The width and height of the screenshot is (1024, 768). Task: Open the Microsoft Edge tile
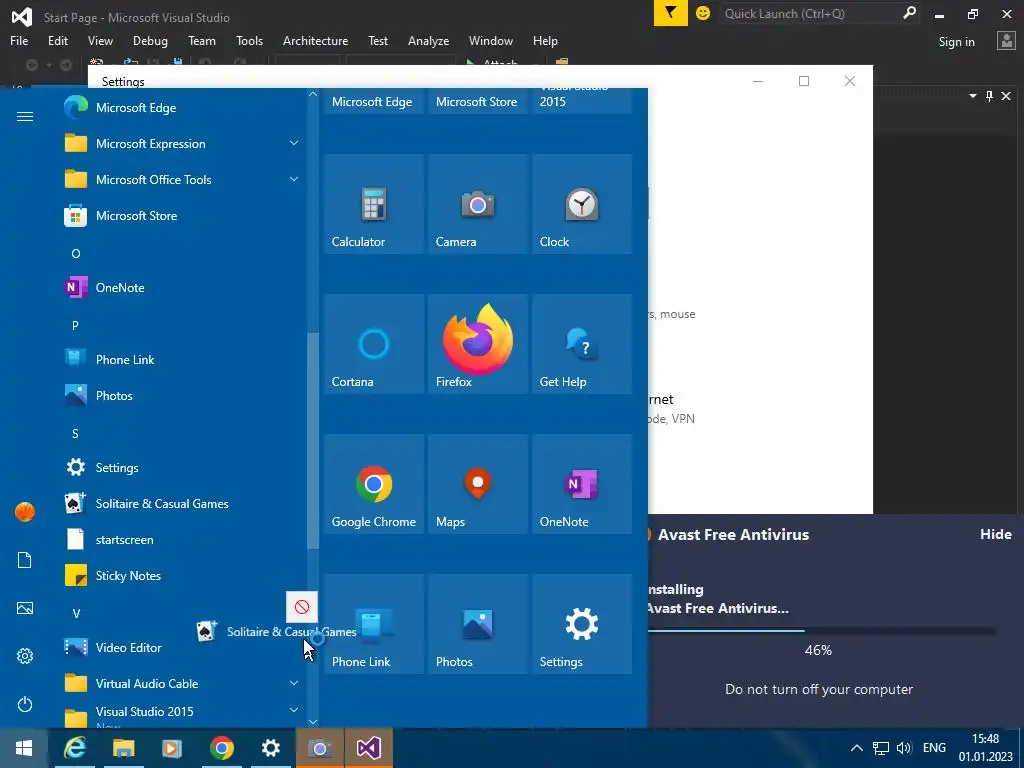[374, 101]
